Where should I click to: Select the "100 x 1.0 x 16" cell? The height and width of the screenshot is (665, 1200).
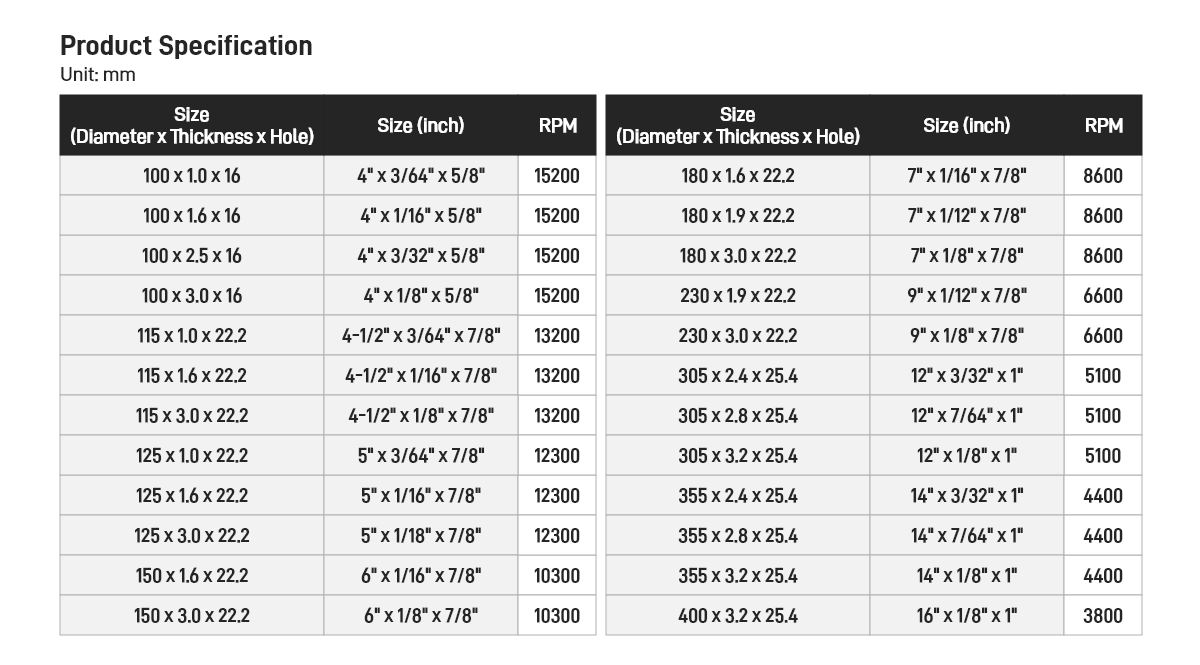192,176
